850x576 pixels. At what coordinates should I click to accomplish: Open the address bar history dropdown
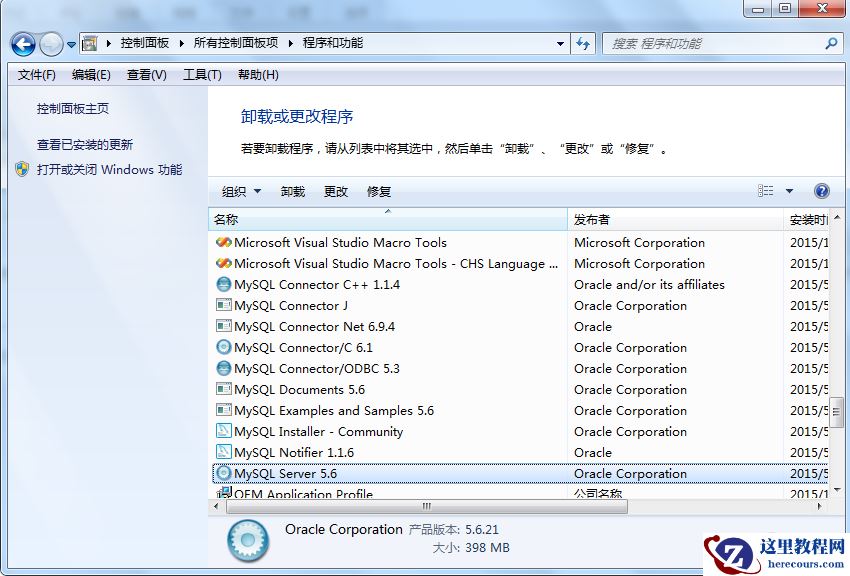pyautogui.click(x=560, y=44)
